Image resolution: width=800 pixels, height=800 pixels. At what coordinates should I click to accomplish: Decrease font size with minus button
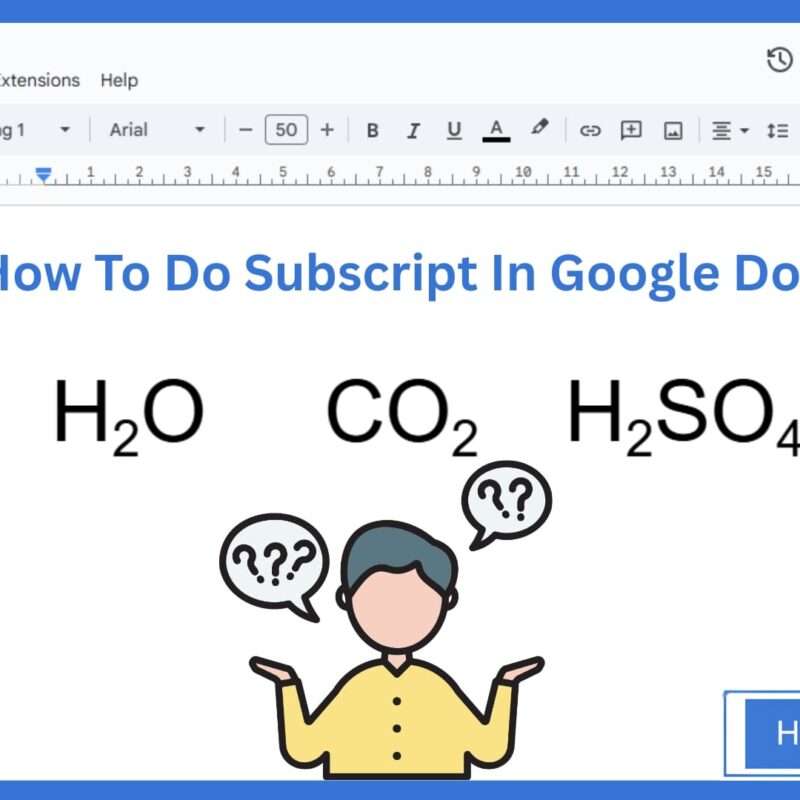(245, 130)
